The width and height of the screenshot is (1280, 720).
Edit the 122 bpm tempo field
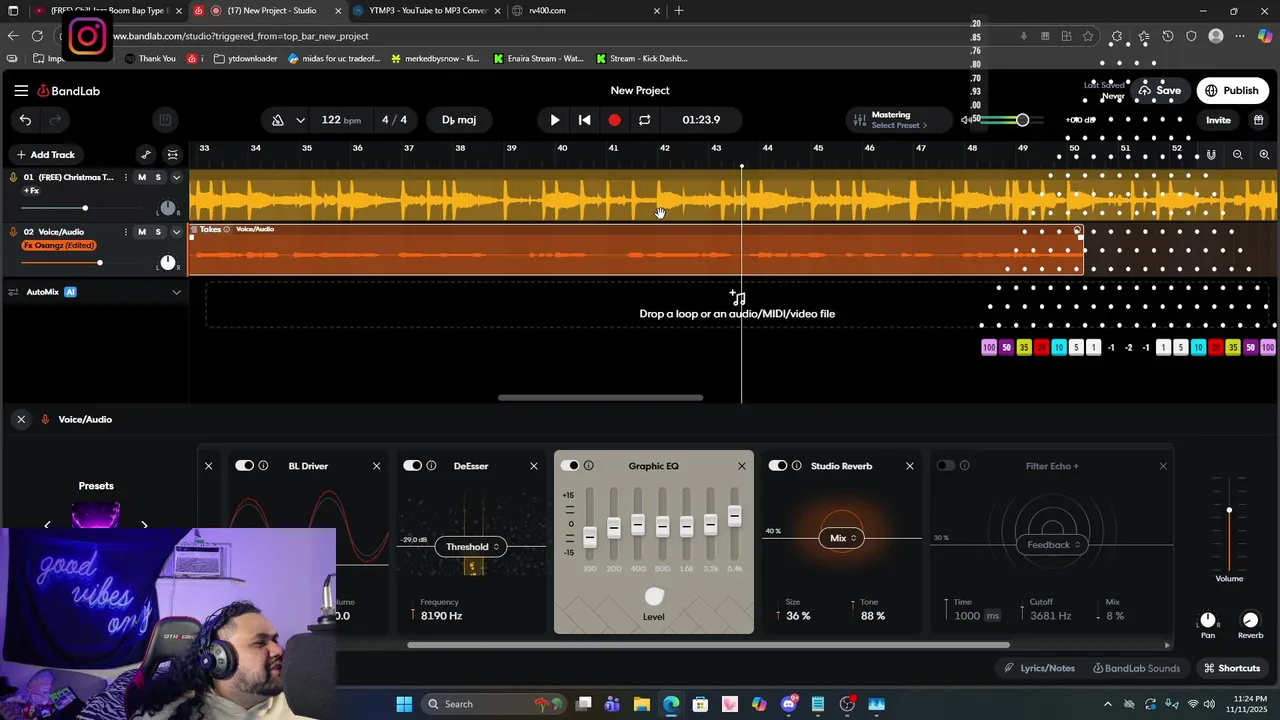tap(341, 120)
